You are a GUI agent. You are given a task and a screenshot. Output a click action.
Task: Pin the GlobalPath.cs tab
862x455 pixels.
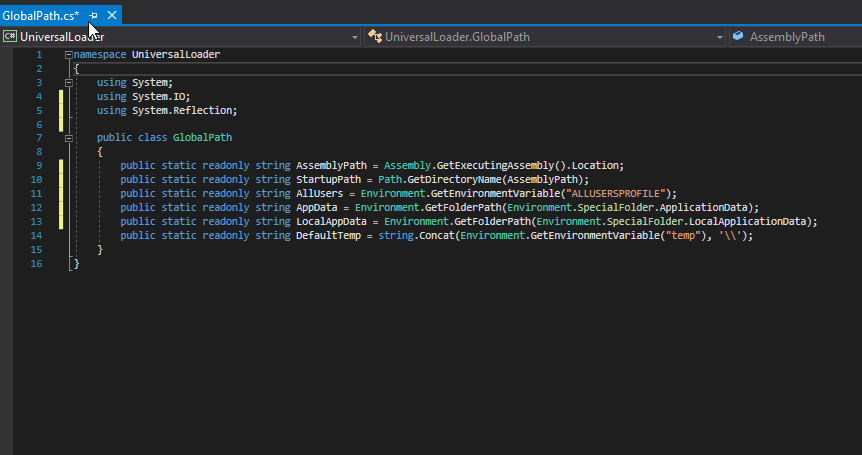pyautogui.click(x=93, y=15)
